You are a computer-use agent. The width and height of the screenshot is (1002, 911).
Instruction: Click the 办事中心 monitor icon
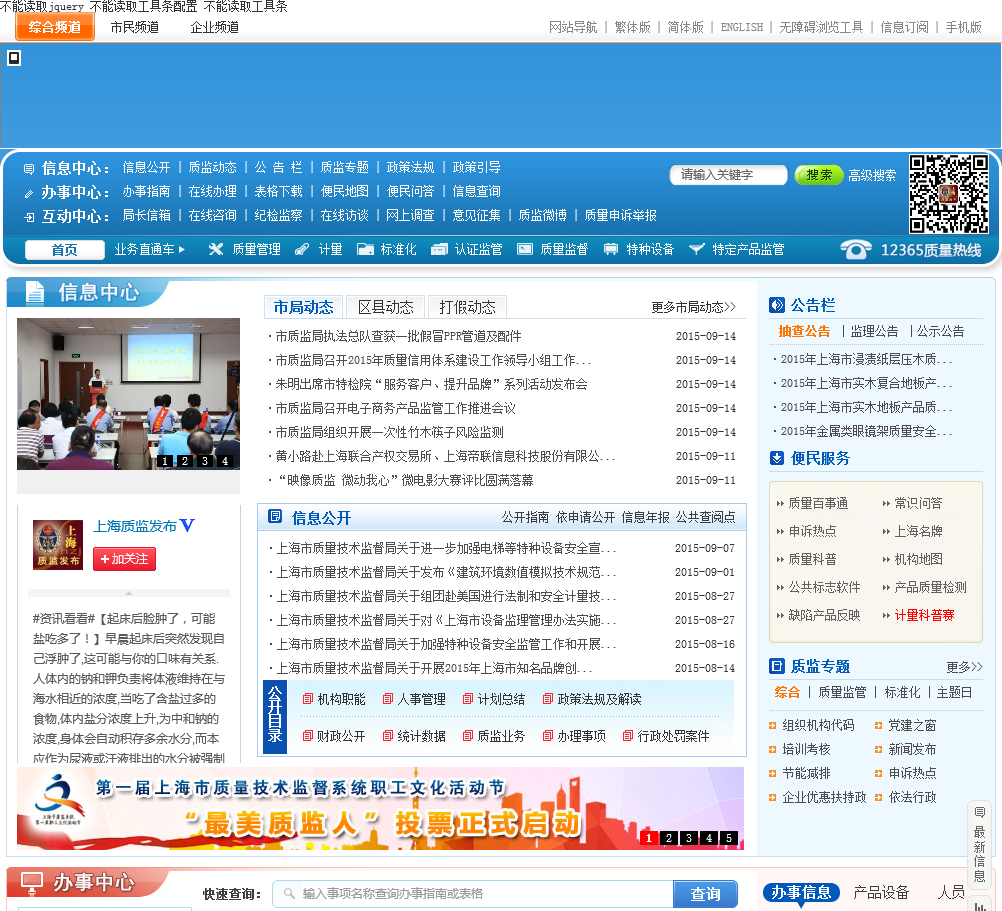coord(32,883)
